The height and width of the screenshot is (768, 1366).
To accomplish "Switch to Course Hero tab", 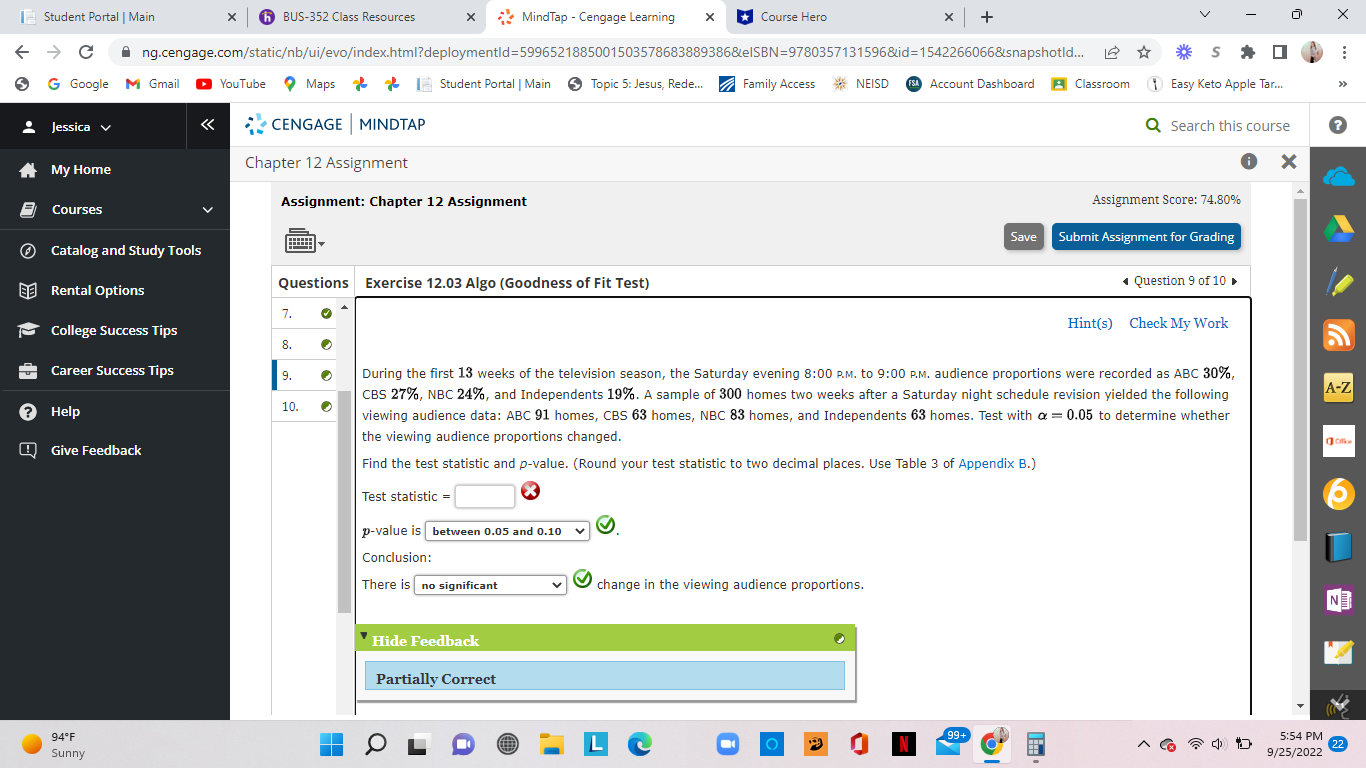I will point(843,17).
